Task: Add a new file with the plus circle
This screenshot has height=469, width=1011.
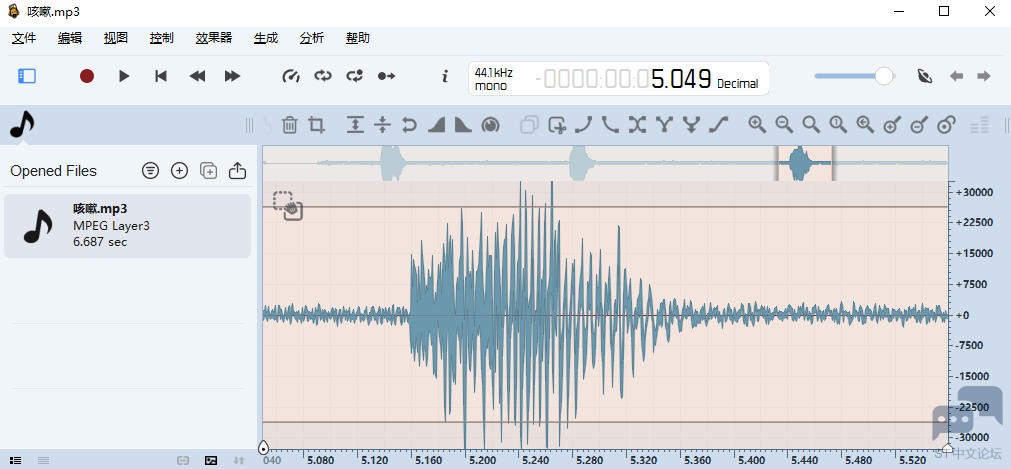Action: tap(179, 171)
